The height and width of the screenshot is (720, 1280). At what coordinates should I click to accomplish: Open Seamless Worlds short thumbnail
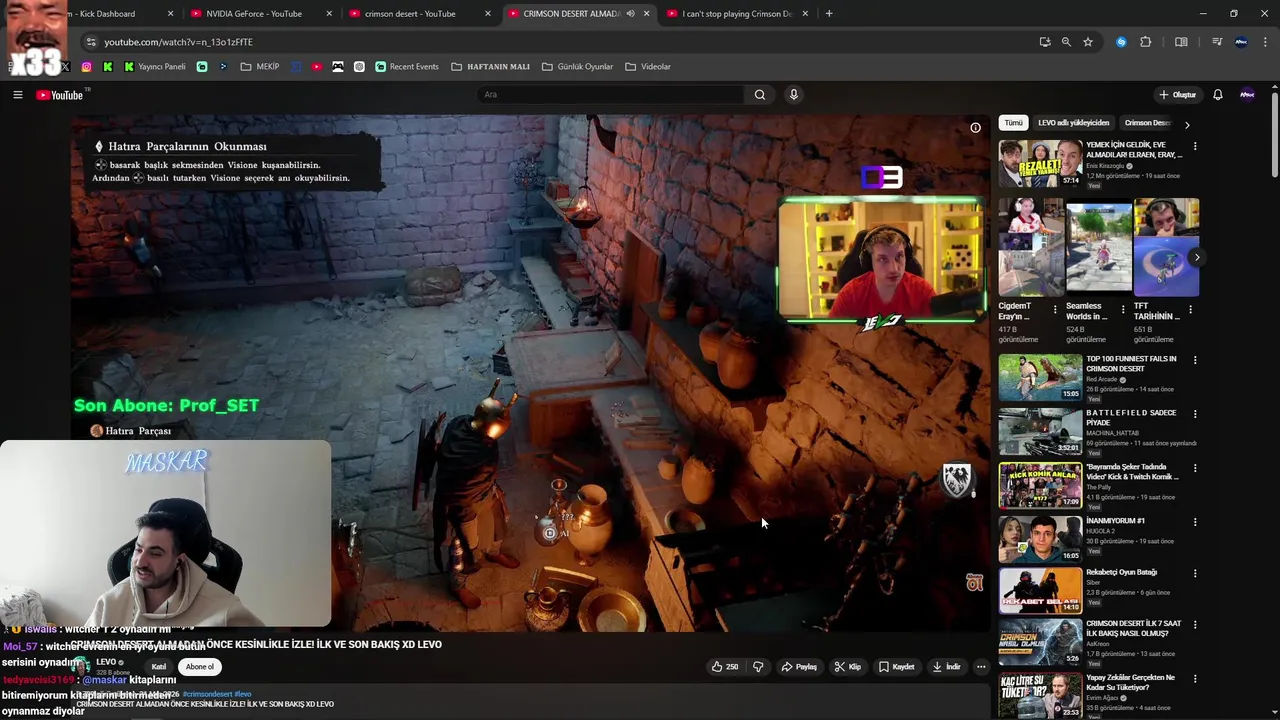coord(1098,246)
